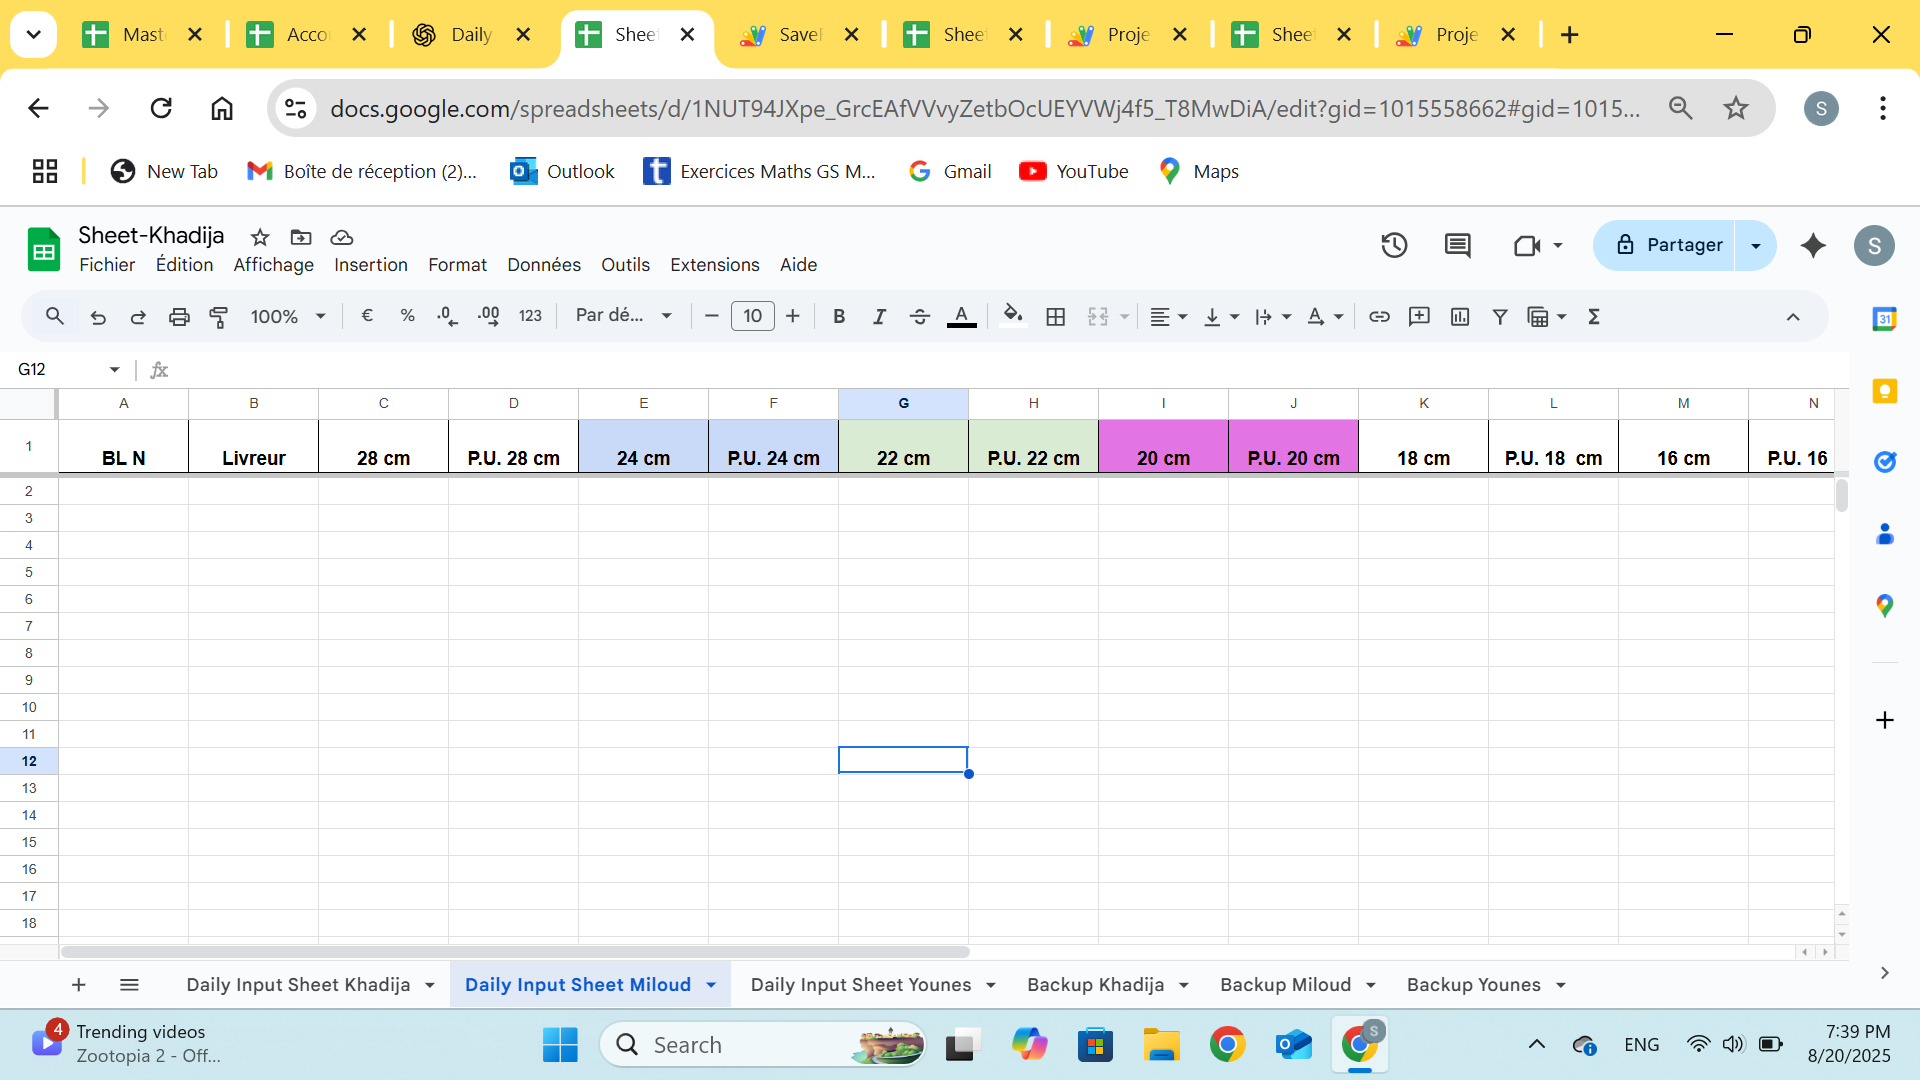Insert a link using toolbar icon
Screen dimensions: 1920x1080
coord(1379,317)
